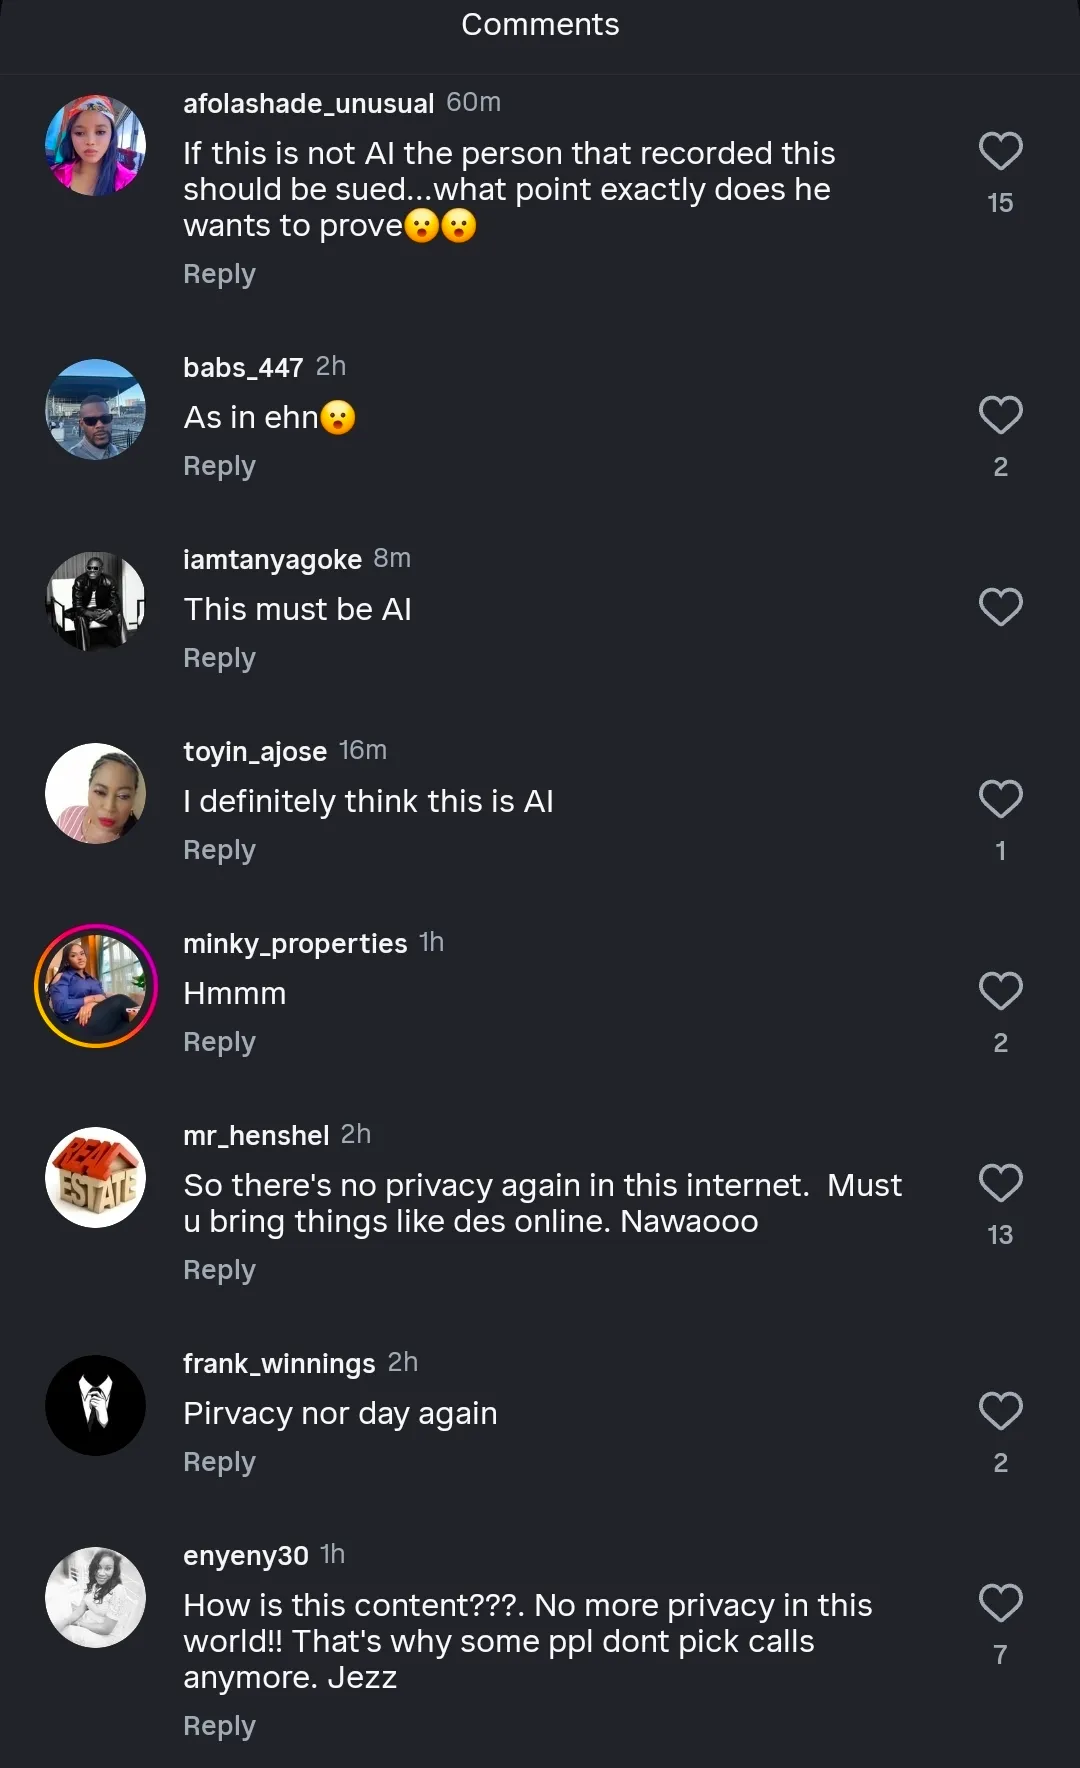The height and width of the screenshot is (1768, 1080).
Task: Open mr_henshel's Real Estate profile picture
Action: [96, 1177]
